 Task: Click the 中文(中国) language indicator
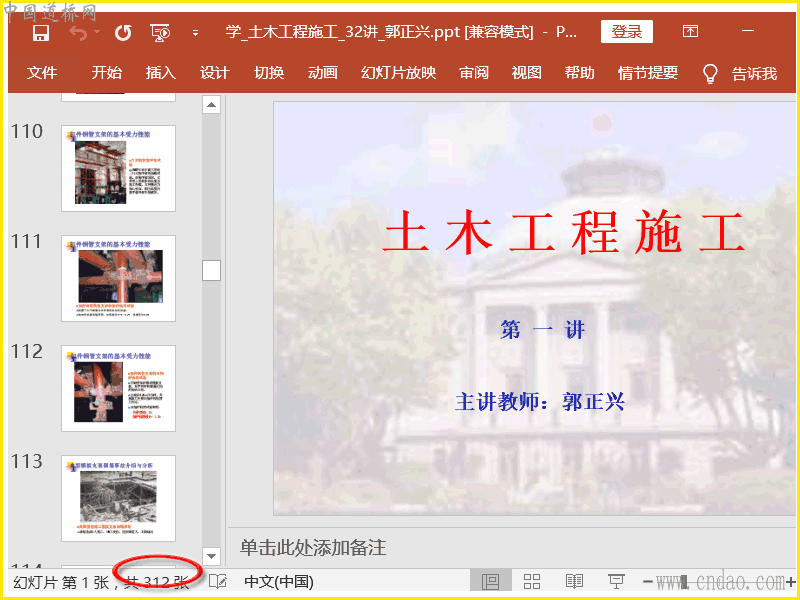click(x=279, y=582)
